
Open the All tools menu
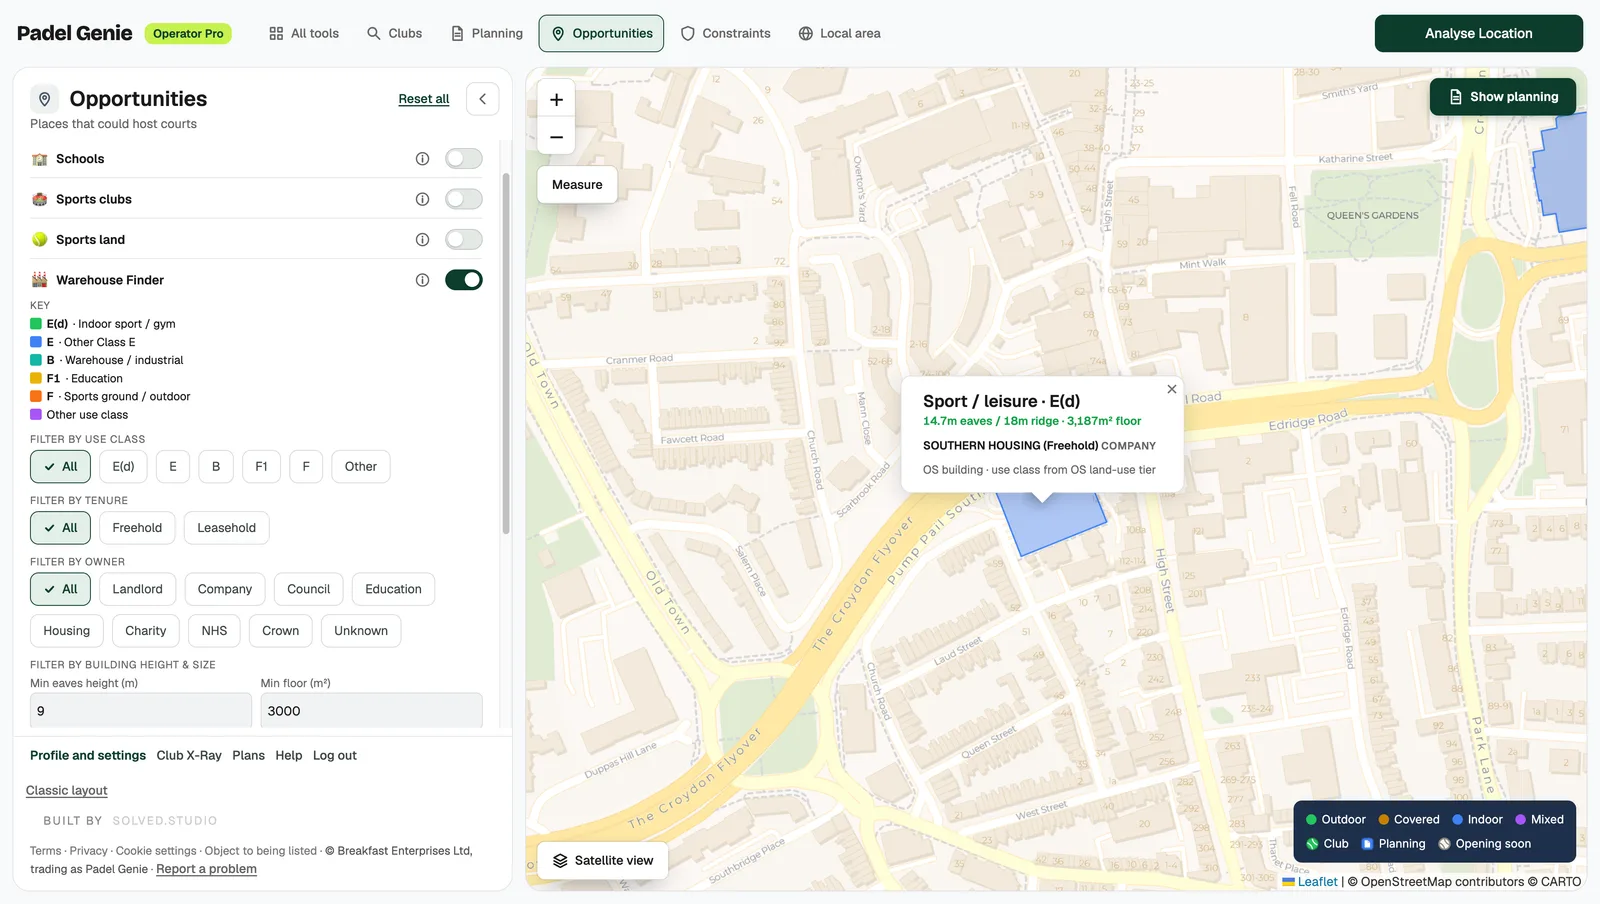[x=304, y=33]
